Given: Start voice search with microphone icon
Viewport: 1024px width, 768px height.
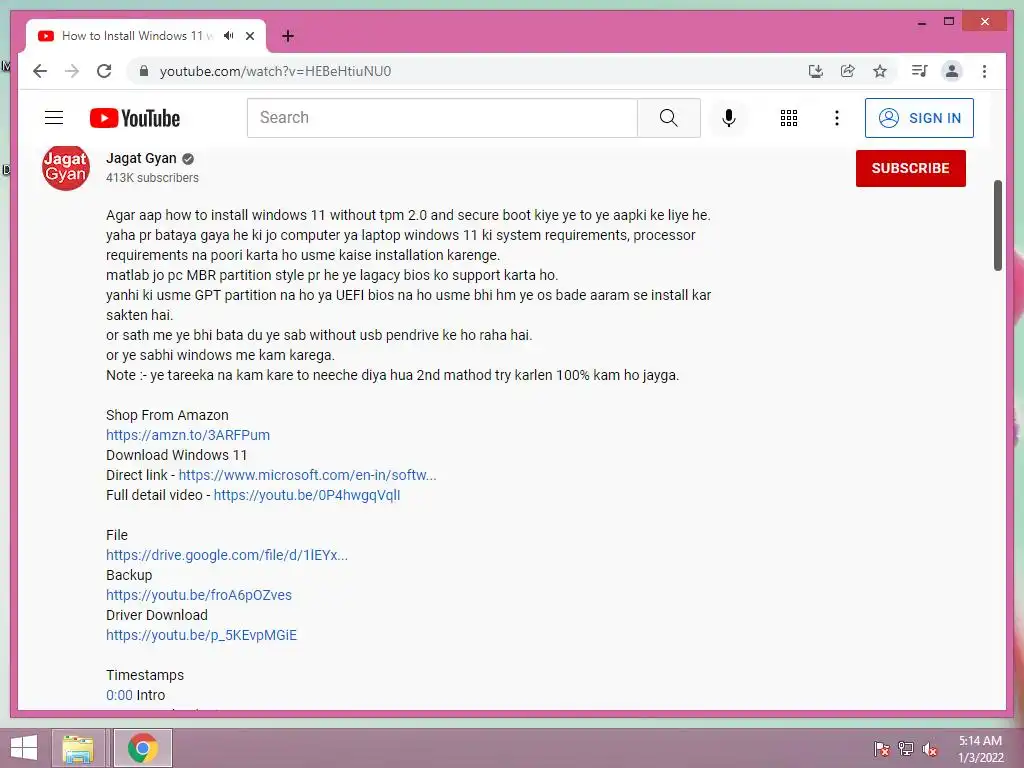Looking at the screenshot, I should coord(729,118).
